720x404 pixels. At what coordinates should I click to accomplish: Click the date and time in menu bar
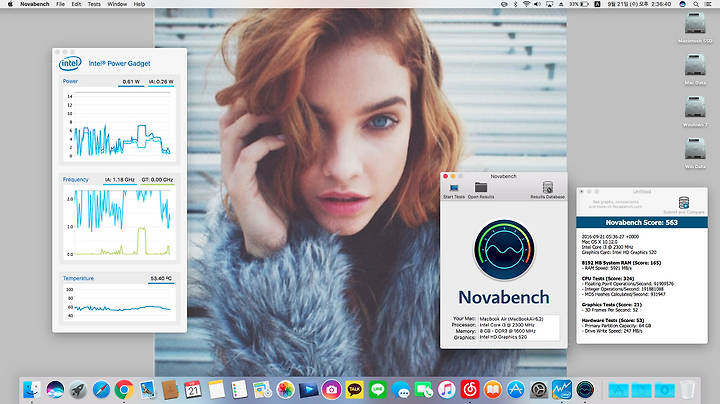pos(639,4)
